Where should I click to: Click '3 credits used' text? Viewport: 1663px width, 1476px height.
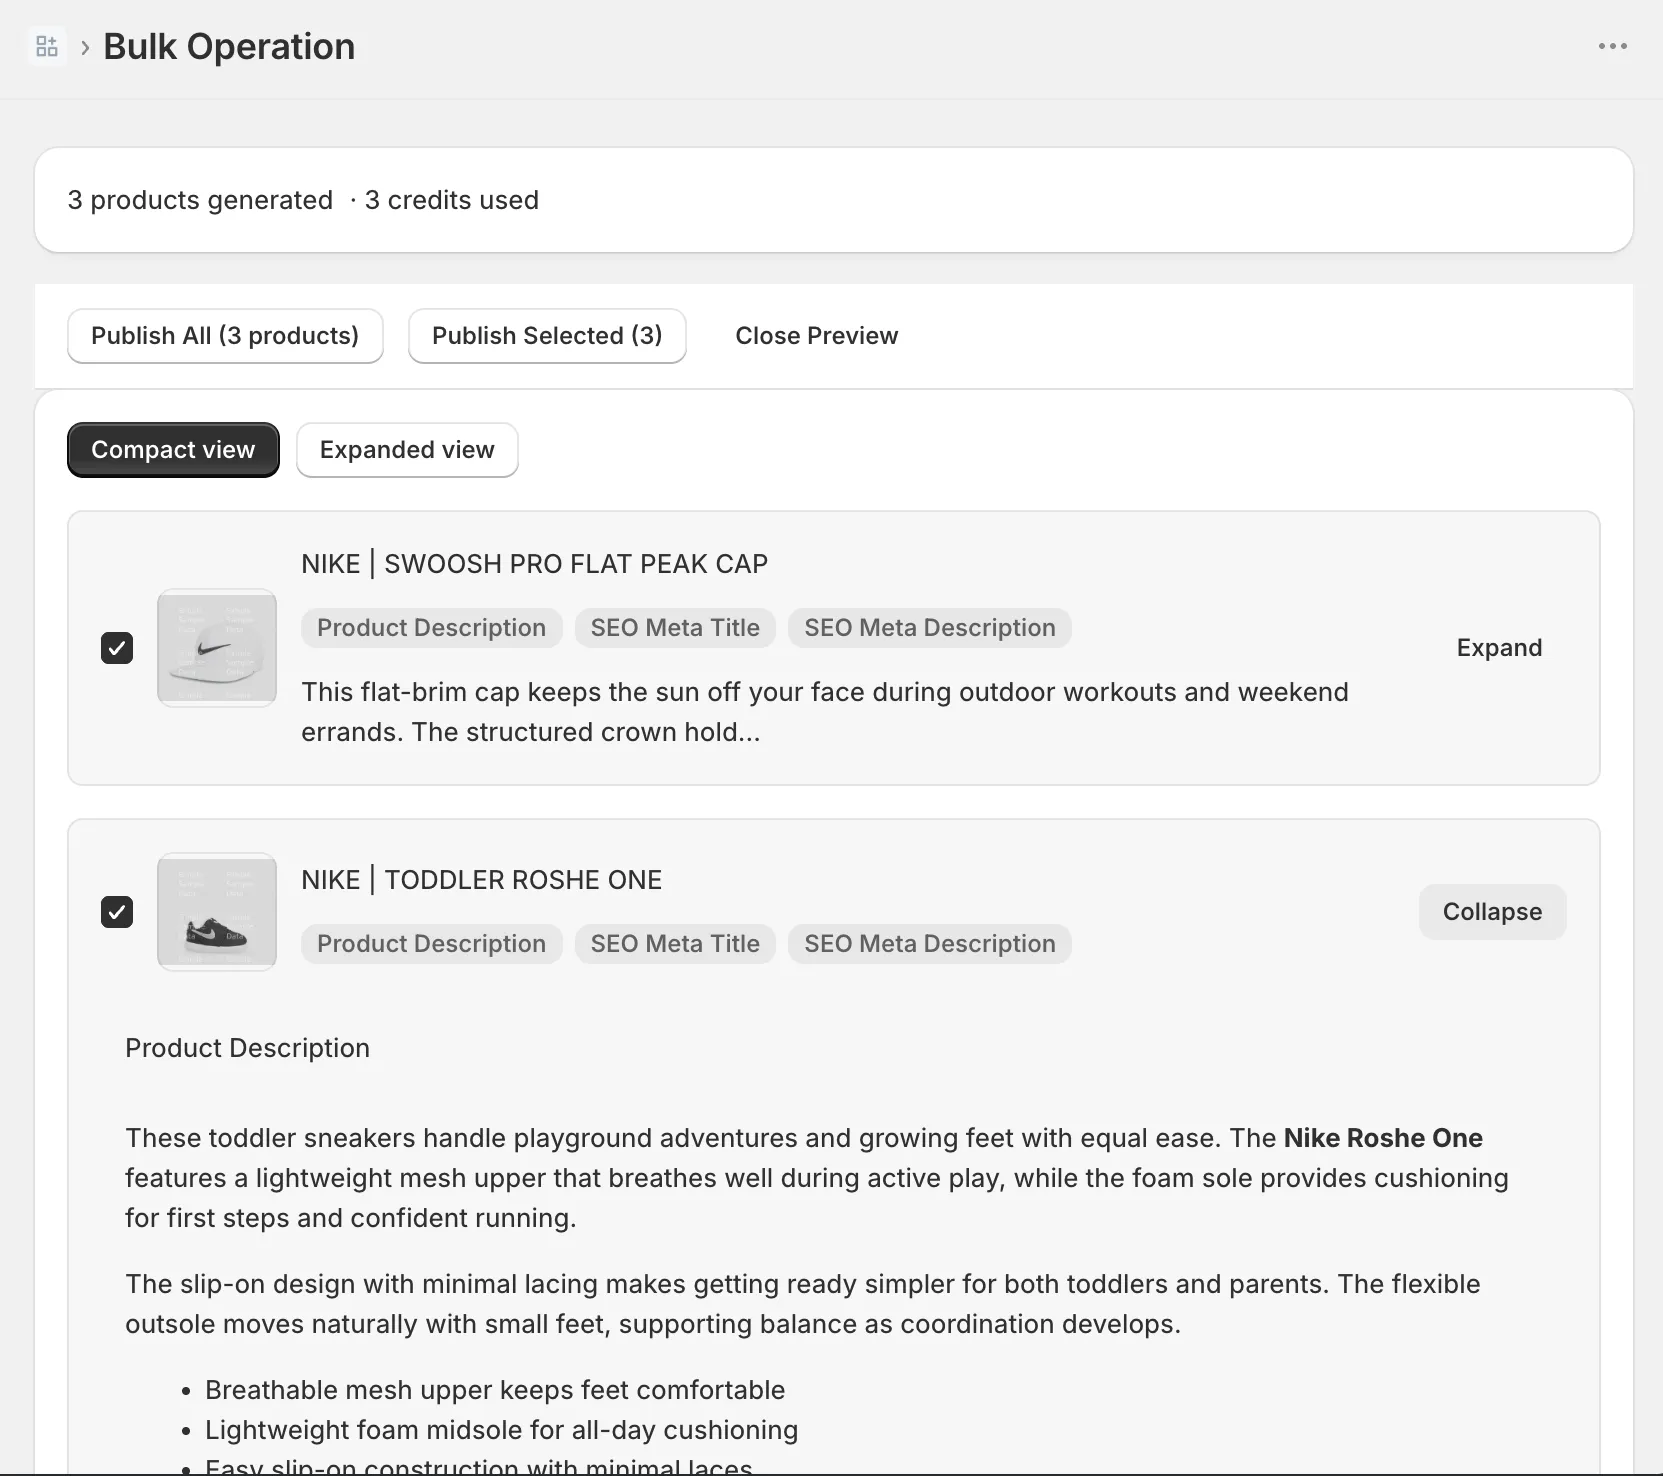(x=451, y=200)
